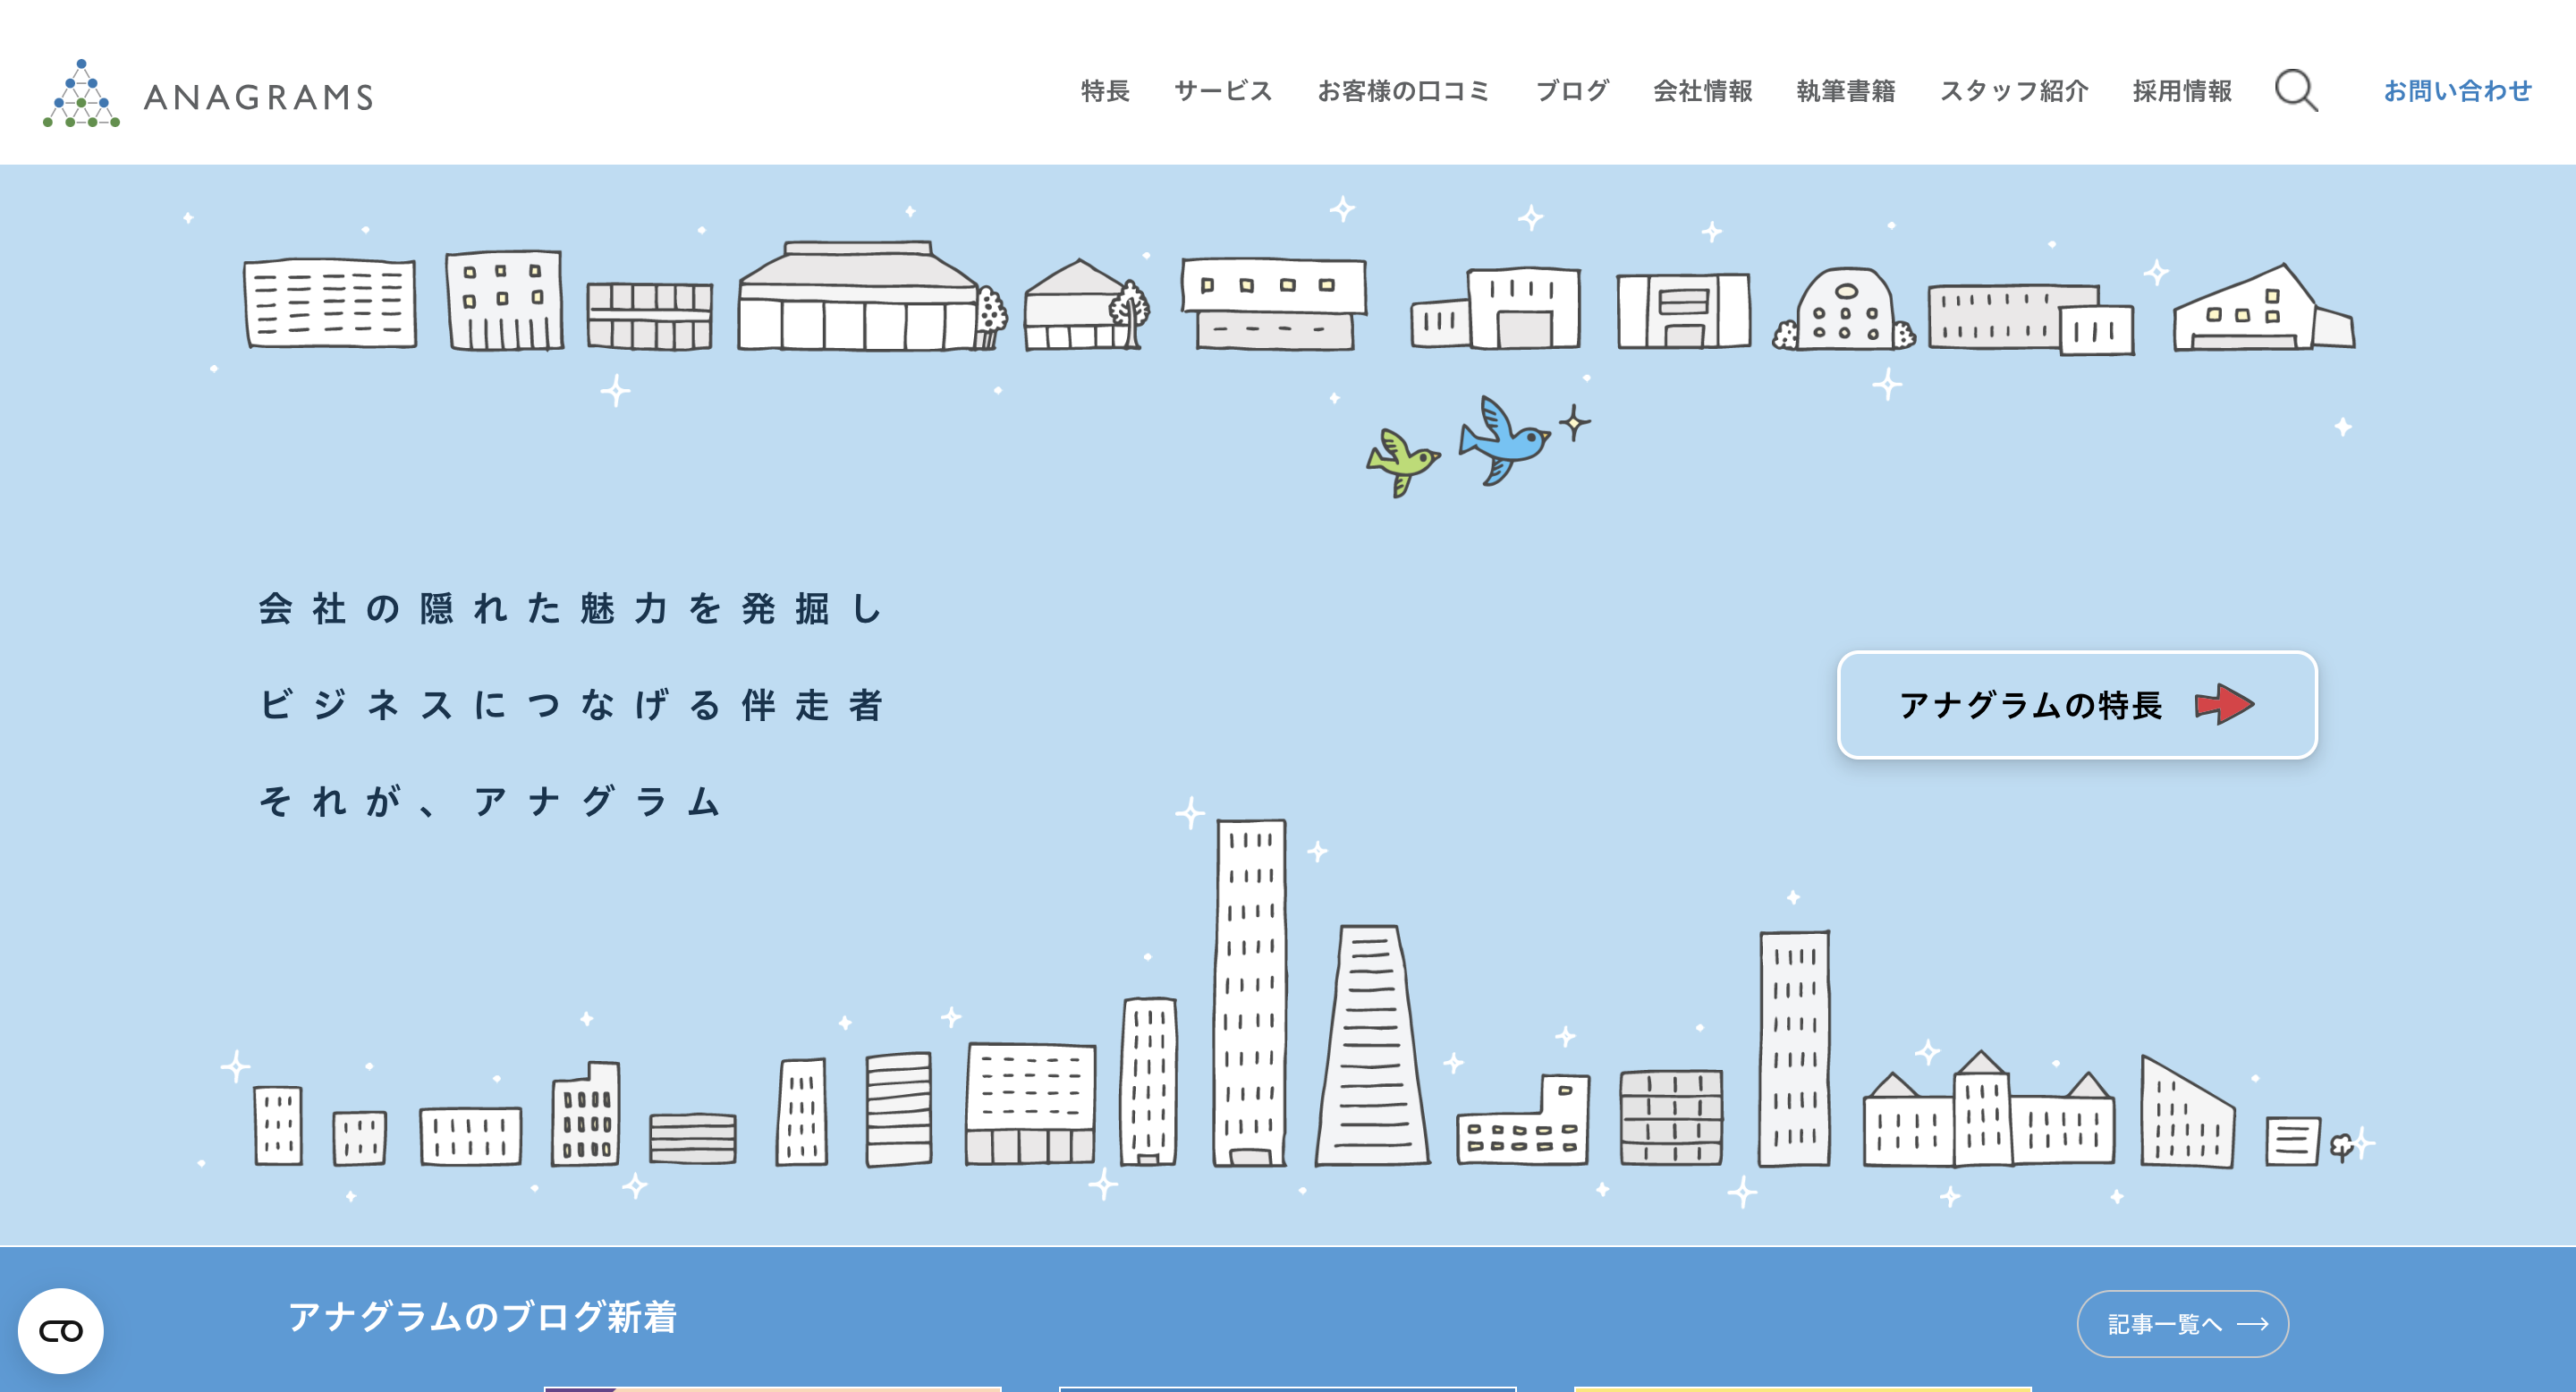
Task: Click the アナグラムの特長 button
Action: point(2077,705)
